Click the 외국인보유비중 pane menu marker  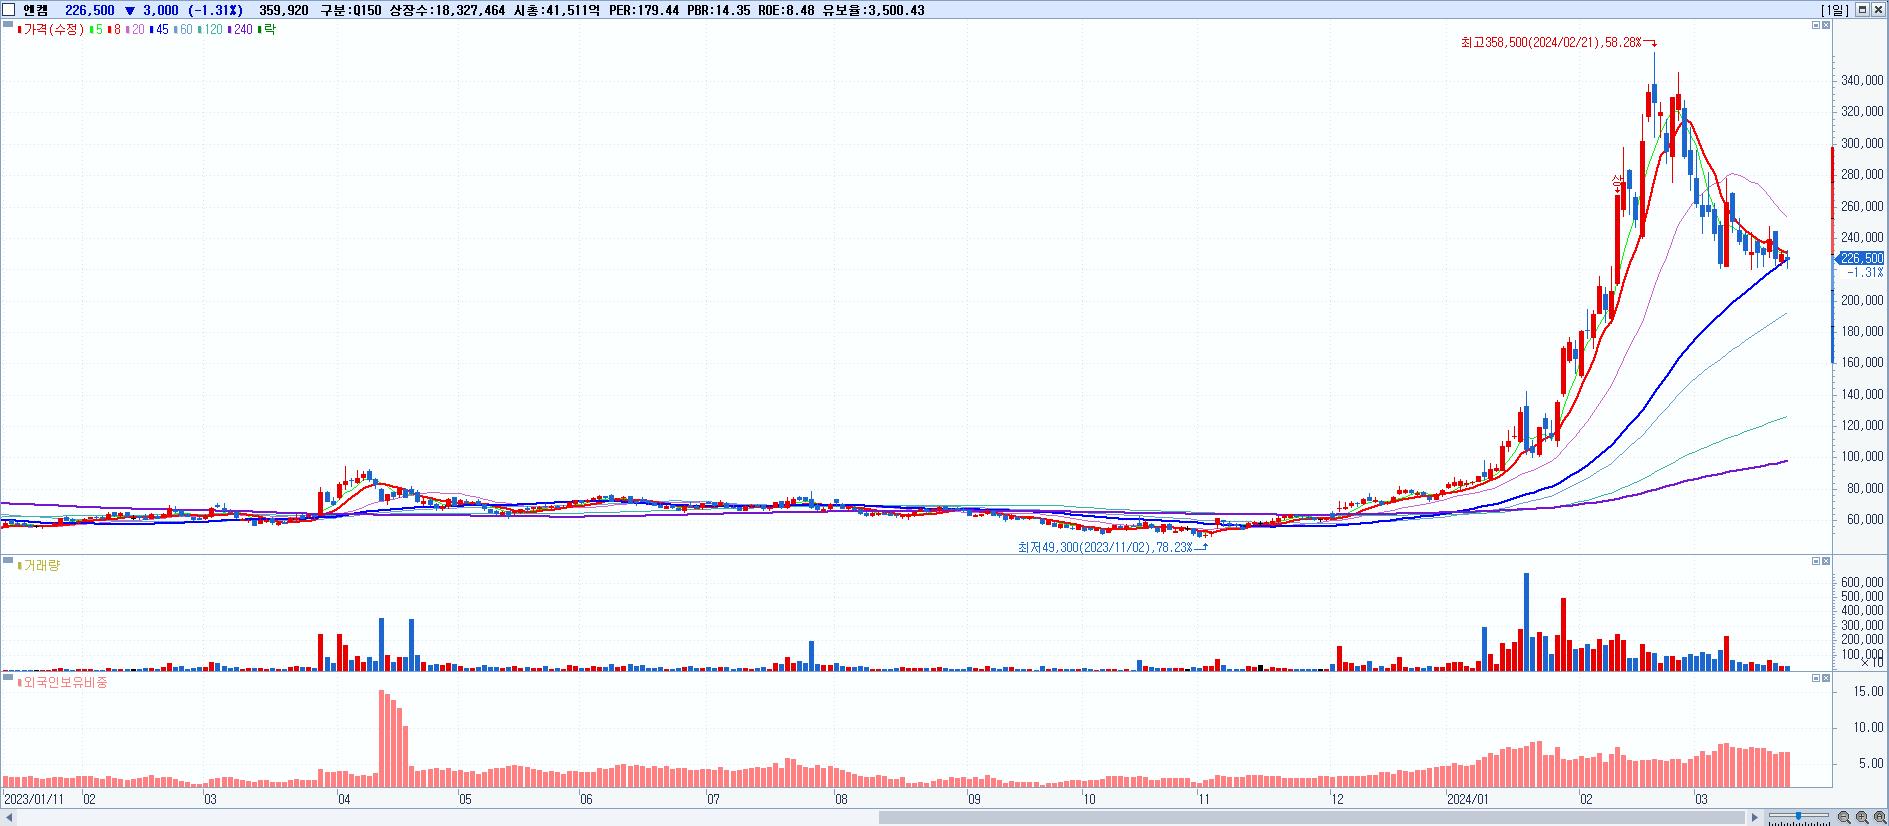(8, 678)
